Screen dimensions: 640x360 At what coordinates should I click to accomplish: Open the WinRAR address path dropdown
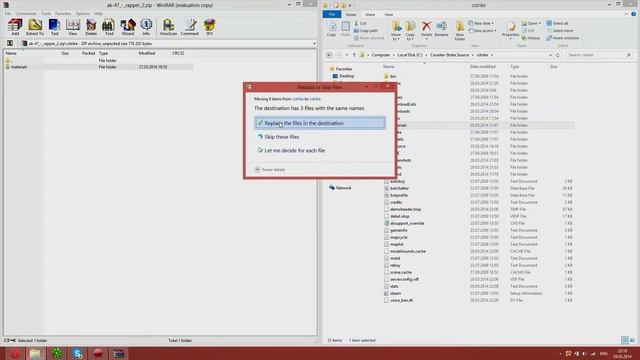pyautogui.click(x=314, y=43)
